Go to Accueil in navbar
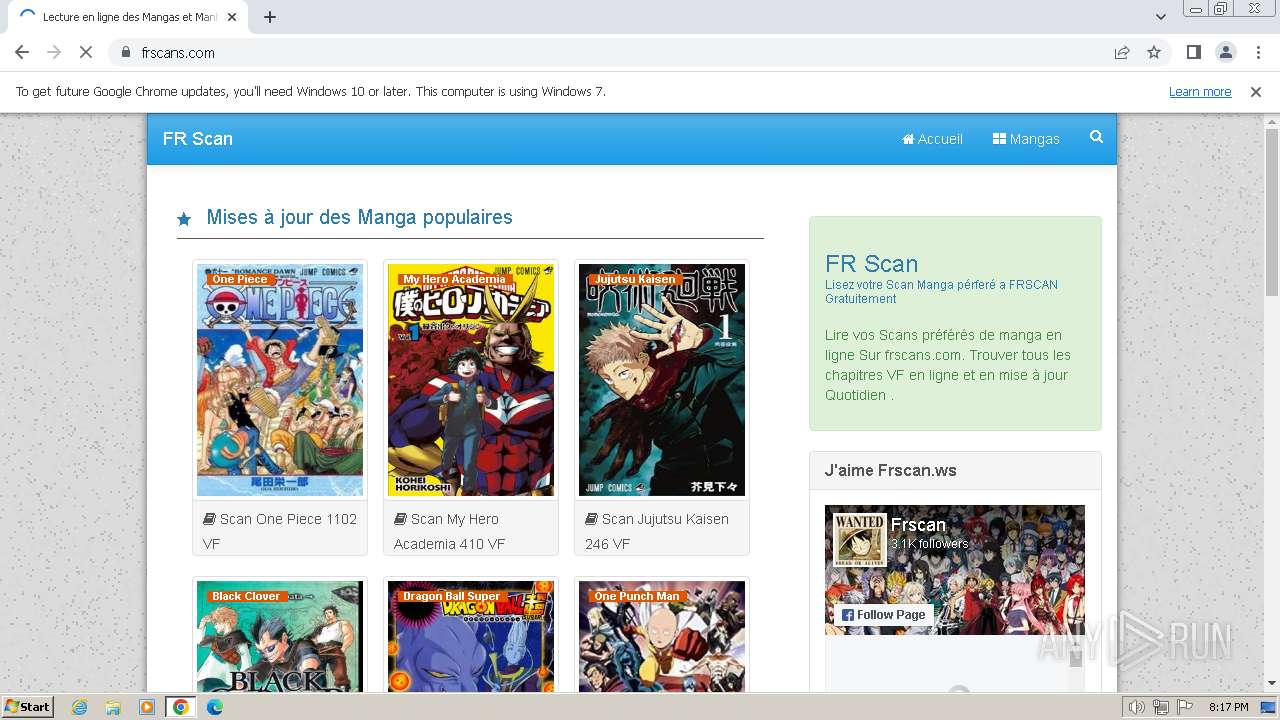The image size is (1280, 720). point(932,139)
